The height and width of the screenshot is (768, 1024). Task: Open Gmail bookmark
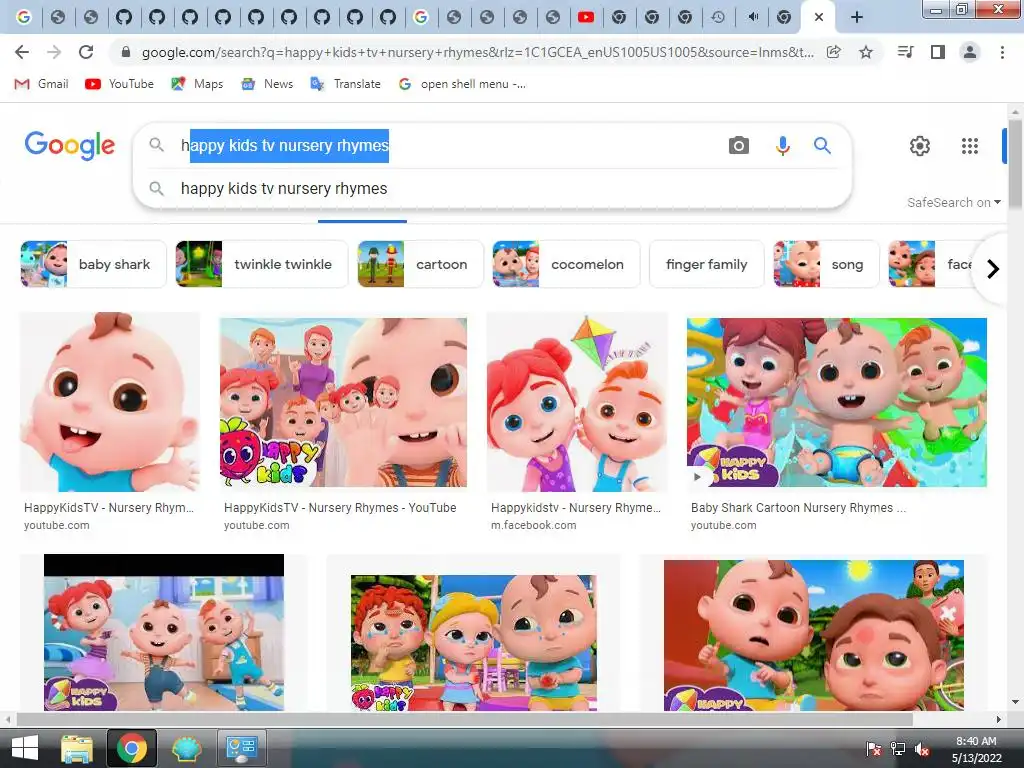pos(41,84)
